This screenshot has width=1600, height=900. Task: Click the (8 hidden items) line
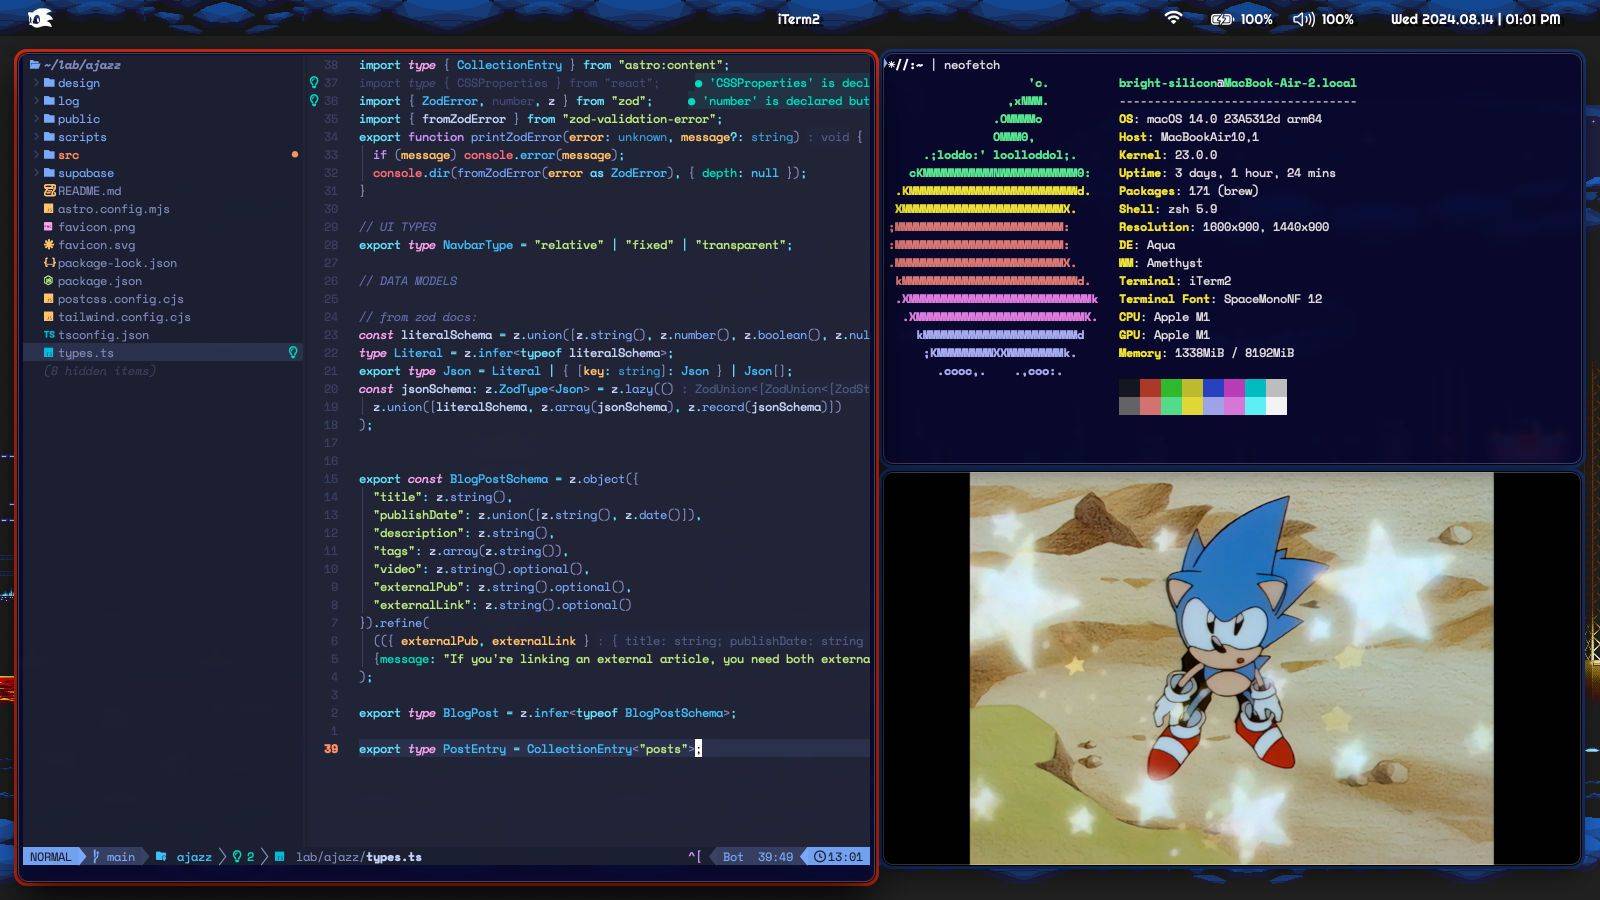point(100,371)
